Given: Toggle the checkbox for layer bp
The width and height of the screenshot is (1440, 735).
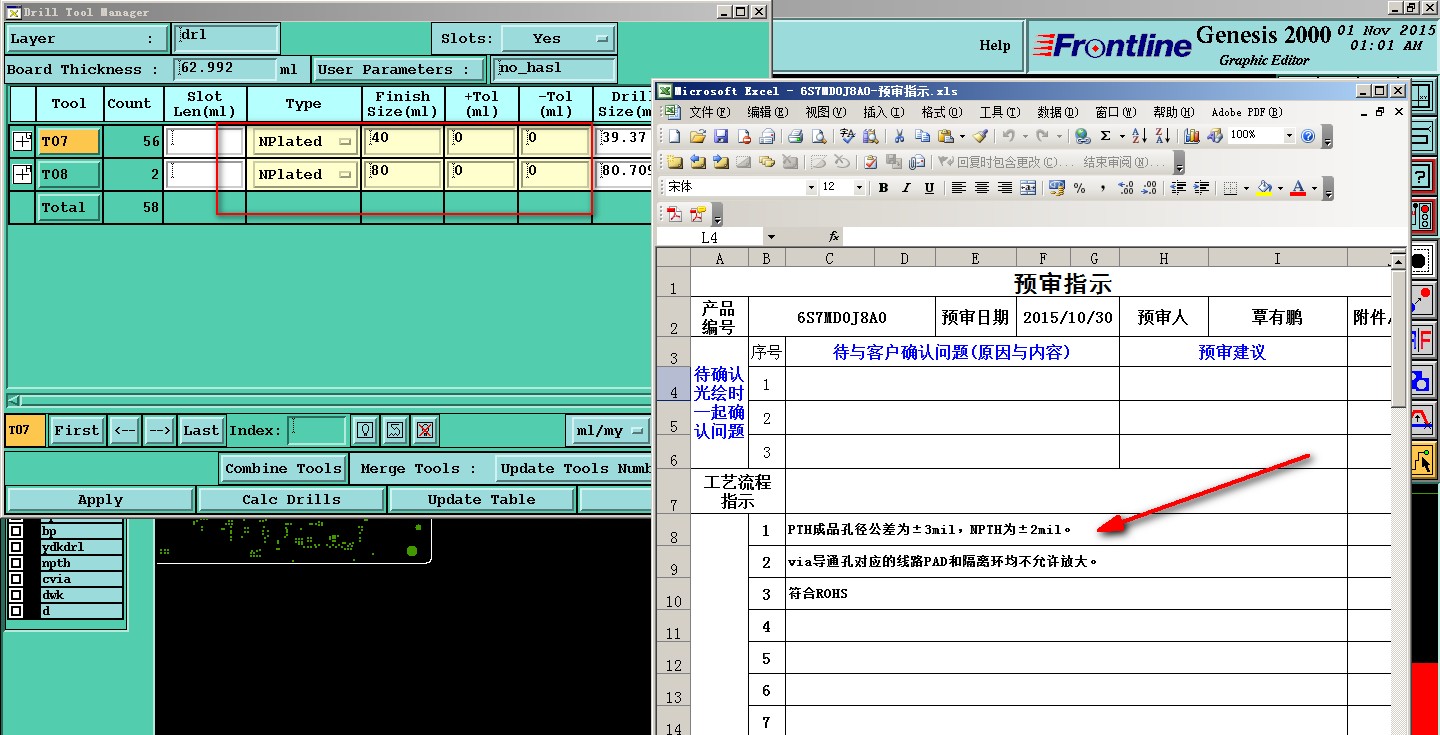Looking at the screenshot, I should click(15, 531).
